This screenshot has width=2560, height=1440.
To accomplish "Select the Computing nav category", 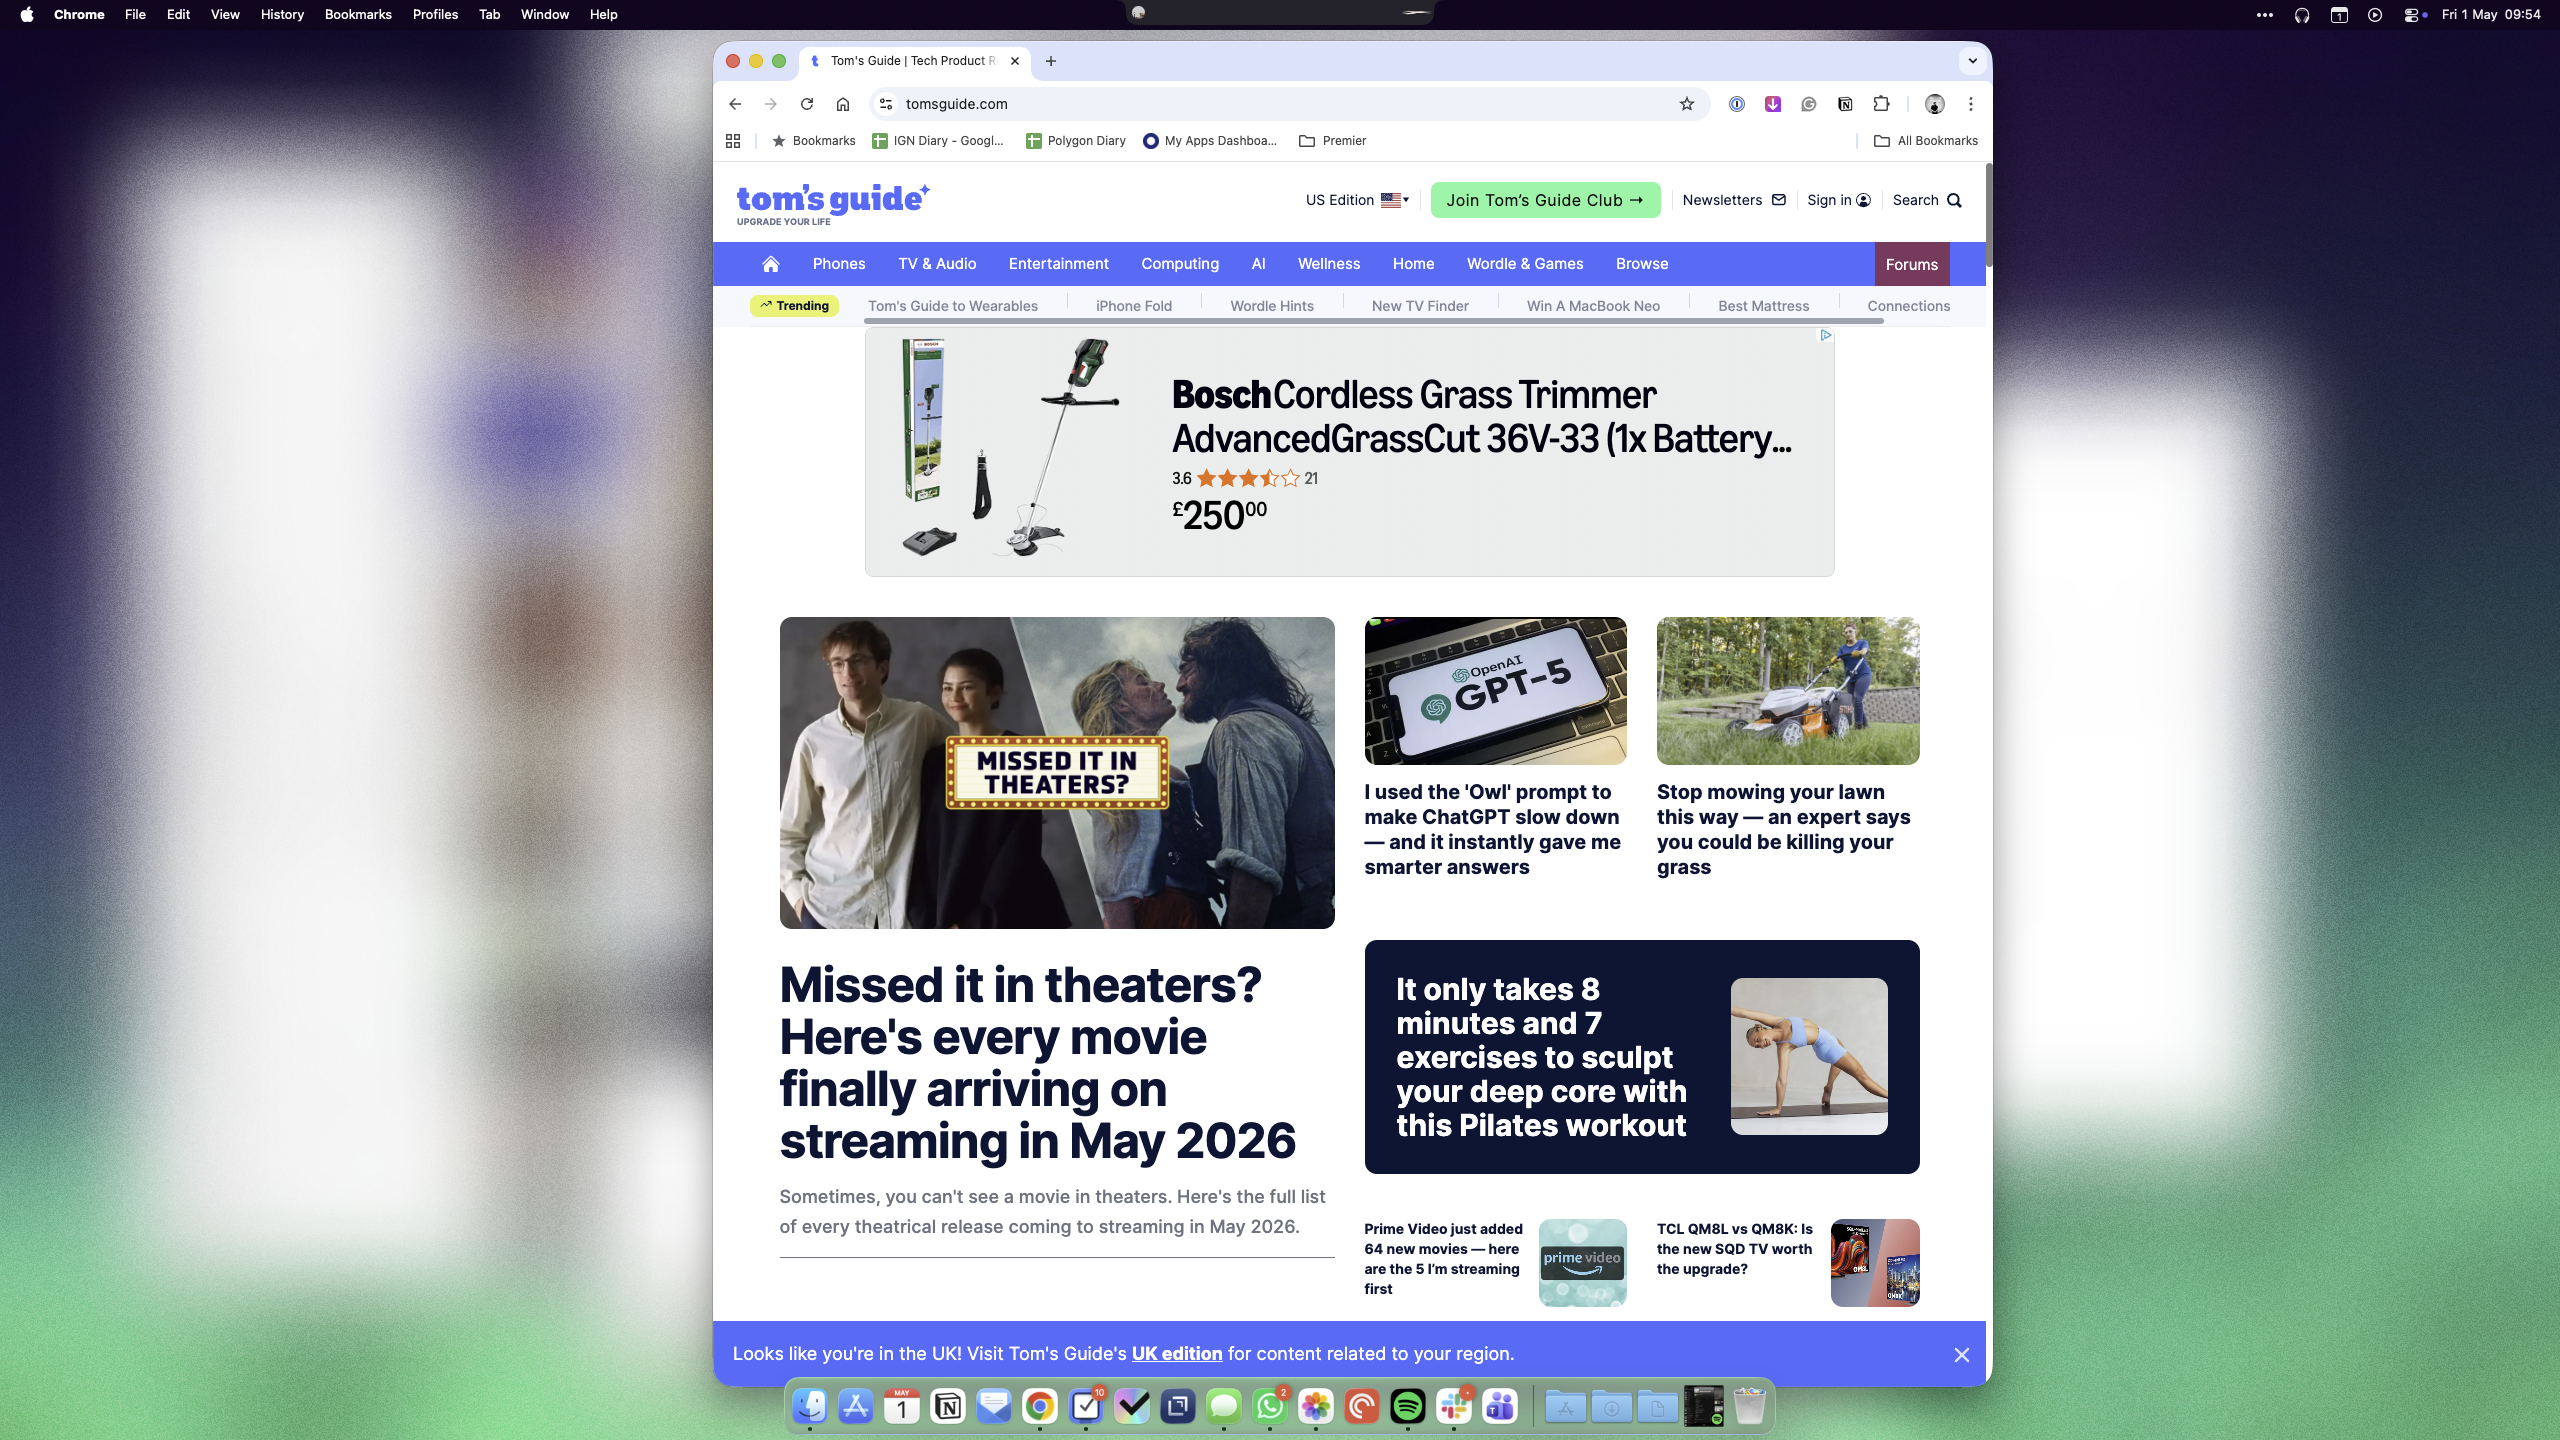I will [x=1180, y=264].
